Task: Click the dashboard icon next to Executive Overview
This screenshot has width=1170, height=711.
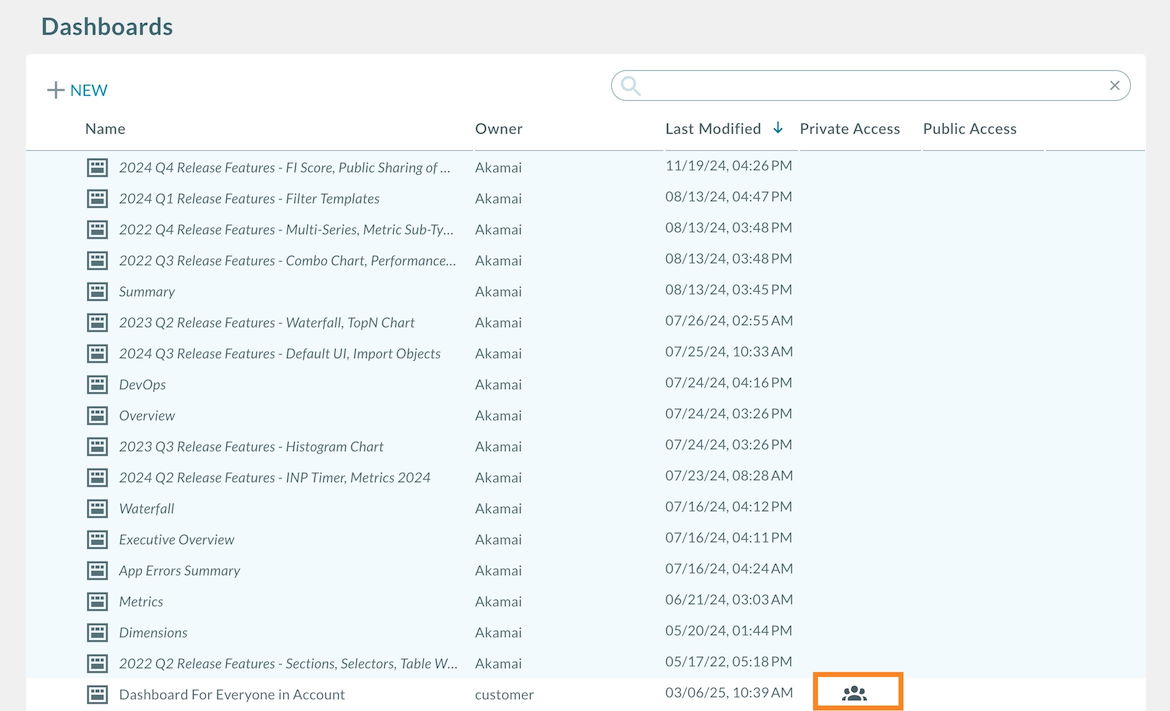Action: 97,539
